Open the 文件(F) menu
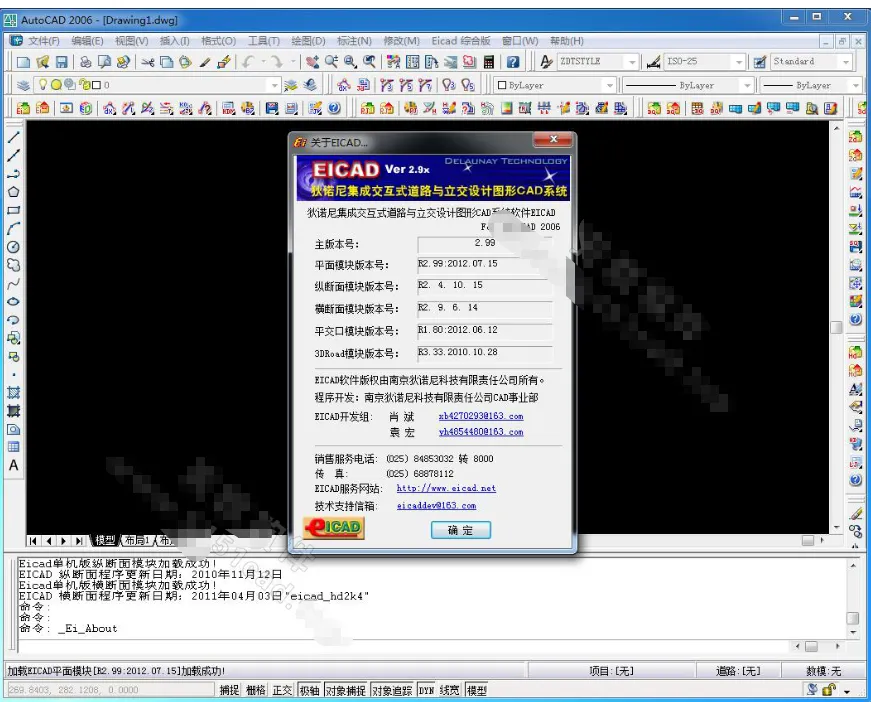Image resolution: width=871 pixels, height=702 pixels. click(x=43, y=41)
